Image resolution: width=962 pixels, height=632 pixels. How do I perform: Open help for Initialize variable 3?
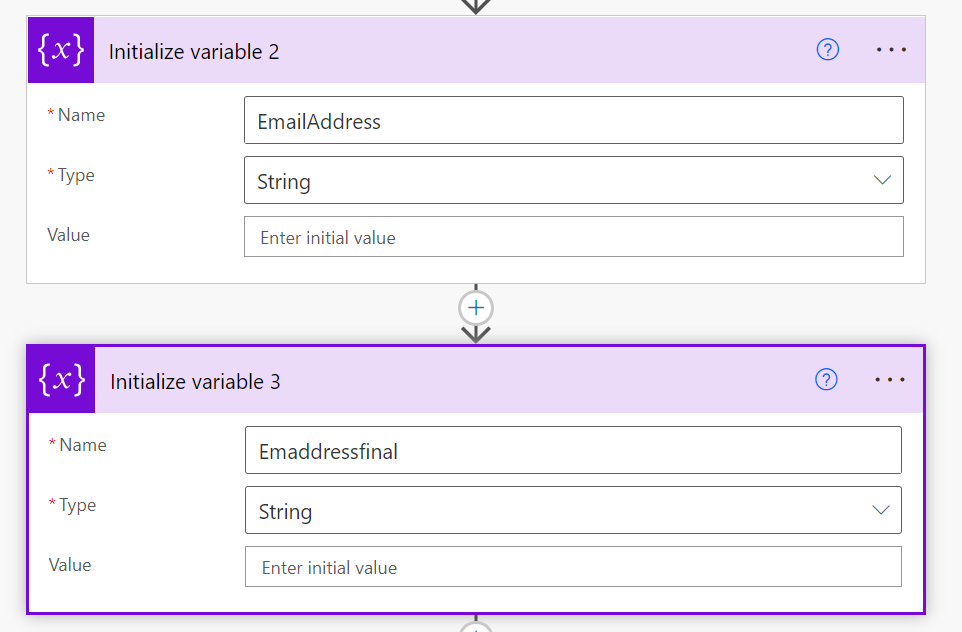826,380
